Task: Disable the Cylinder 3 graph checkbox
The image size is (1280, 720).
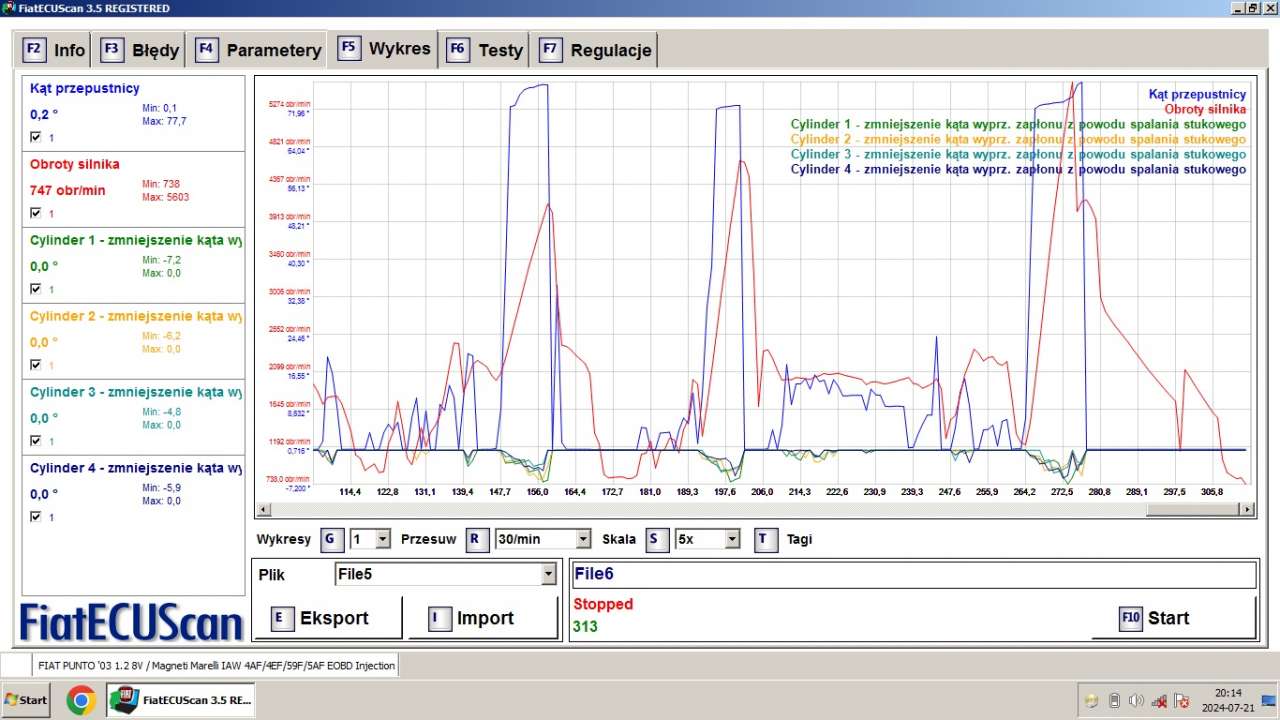Action: tap(36, 441)
